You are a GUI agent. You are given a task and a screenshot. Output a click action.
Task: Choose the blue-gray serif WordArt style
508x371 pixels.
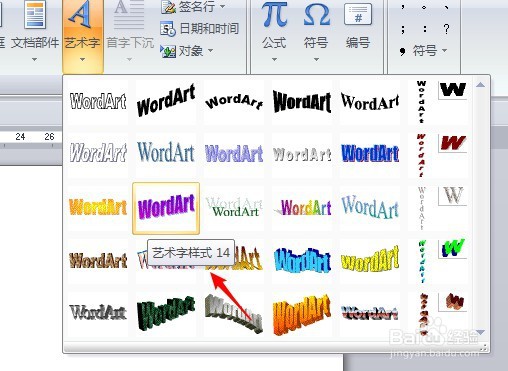point(166,154)
